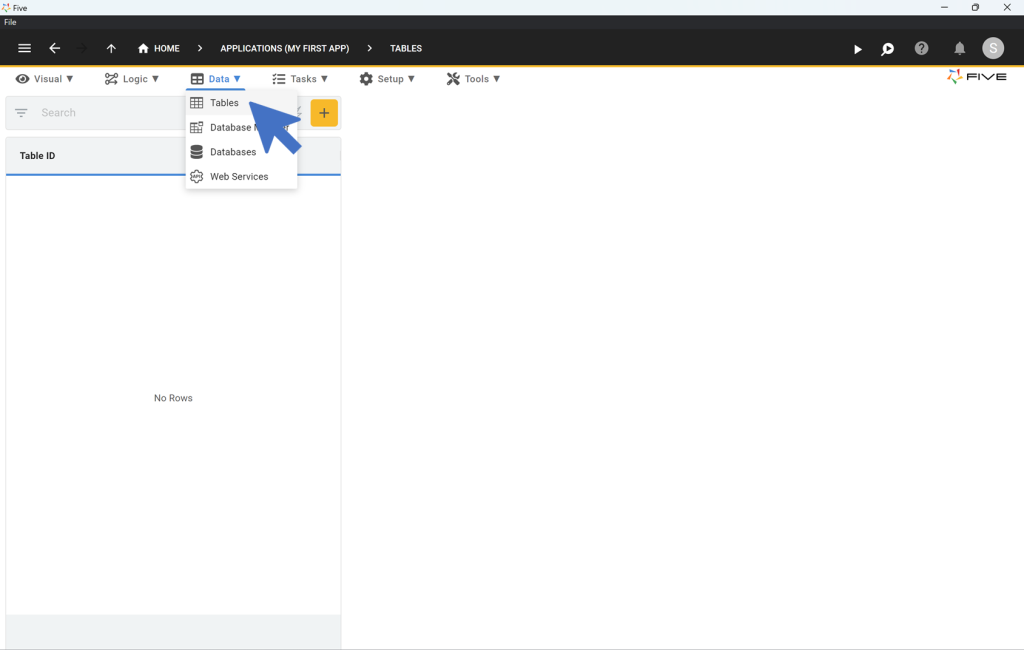Open the Visual dropdown menu
The height and width of the screenshot is (650, 1024).
pyautogui.click(x=44, y=78)
